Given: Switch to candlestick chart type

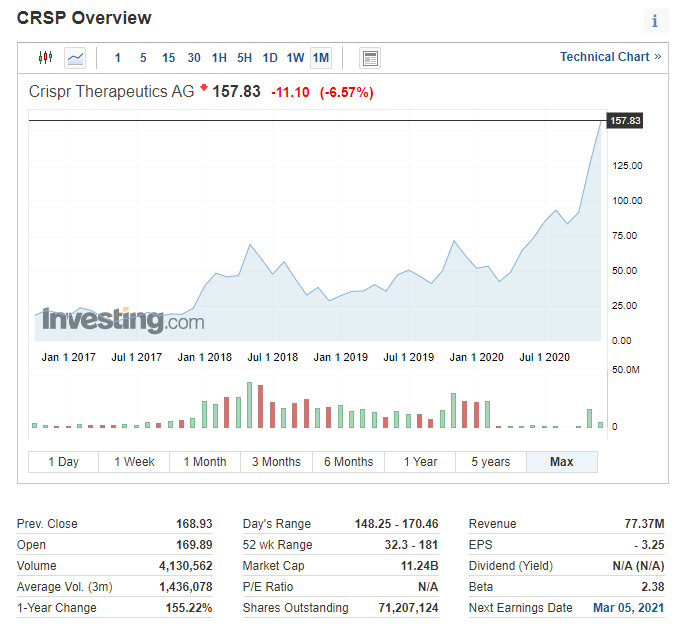Looking at the screenshot, I should click(x=45, y=57).
